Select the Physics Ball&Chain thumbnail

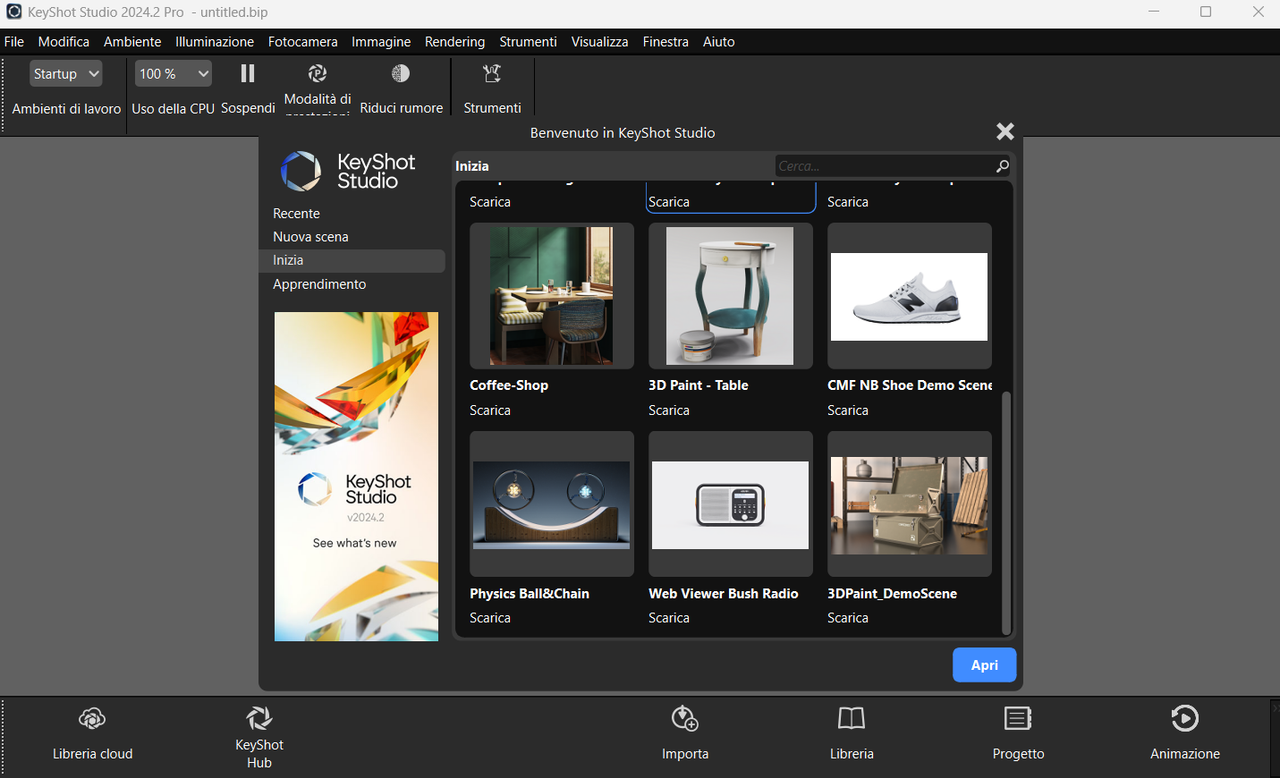551,504
